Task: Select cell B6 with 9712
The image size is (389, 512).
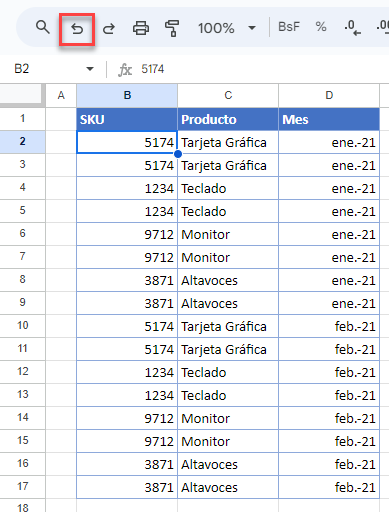Action: (127, 234)
